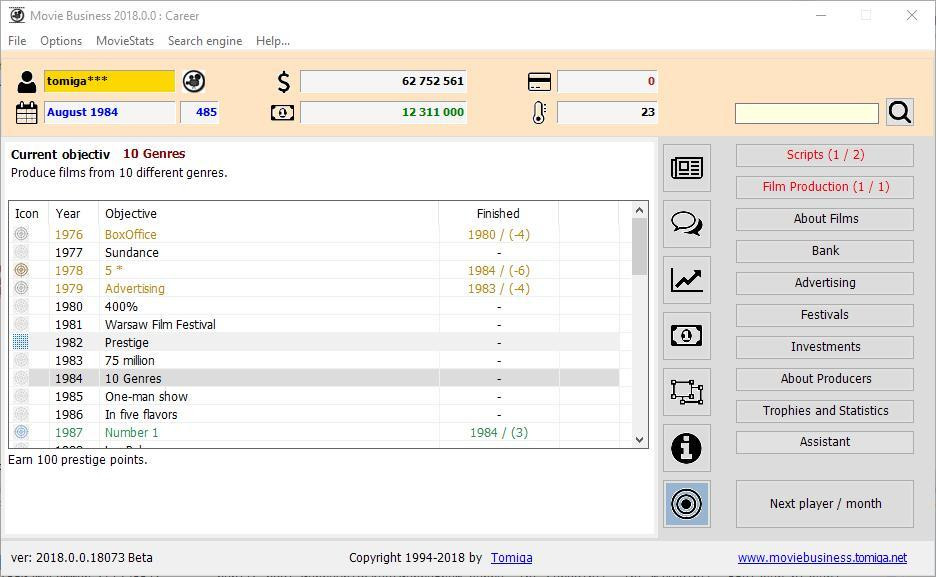Click the target objectives icon
Screen dimensions: 936x577
coord(686,504)
